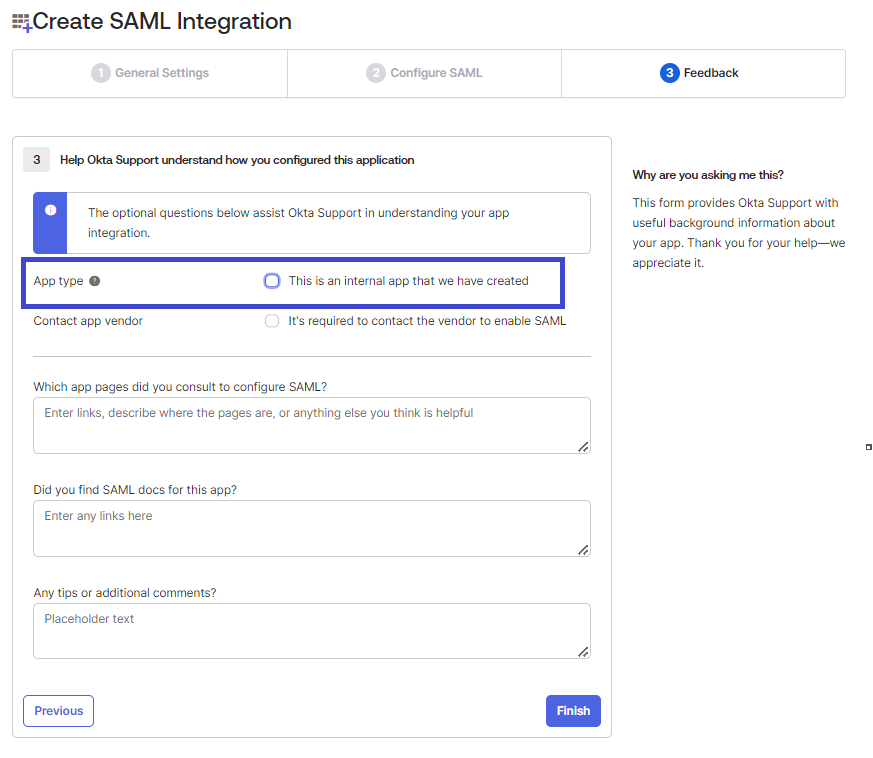Click the 'Enter any links here' field
Image resolution: width=873 pixels, height=758 pixels.
311,528
